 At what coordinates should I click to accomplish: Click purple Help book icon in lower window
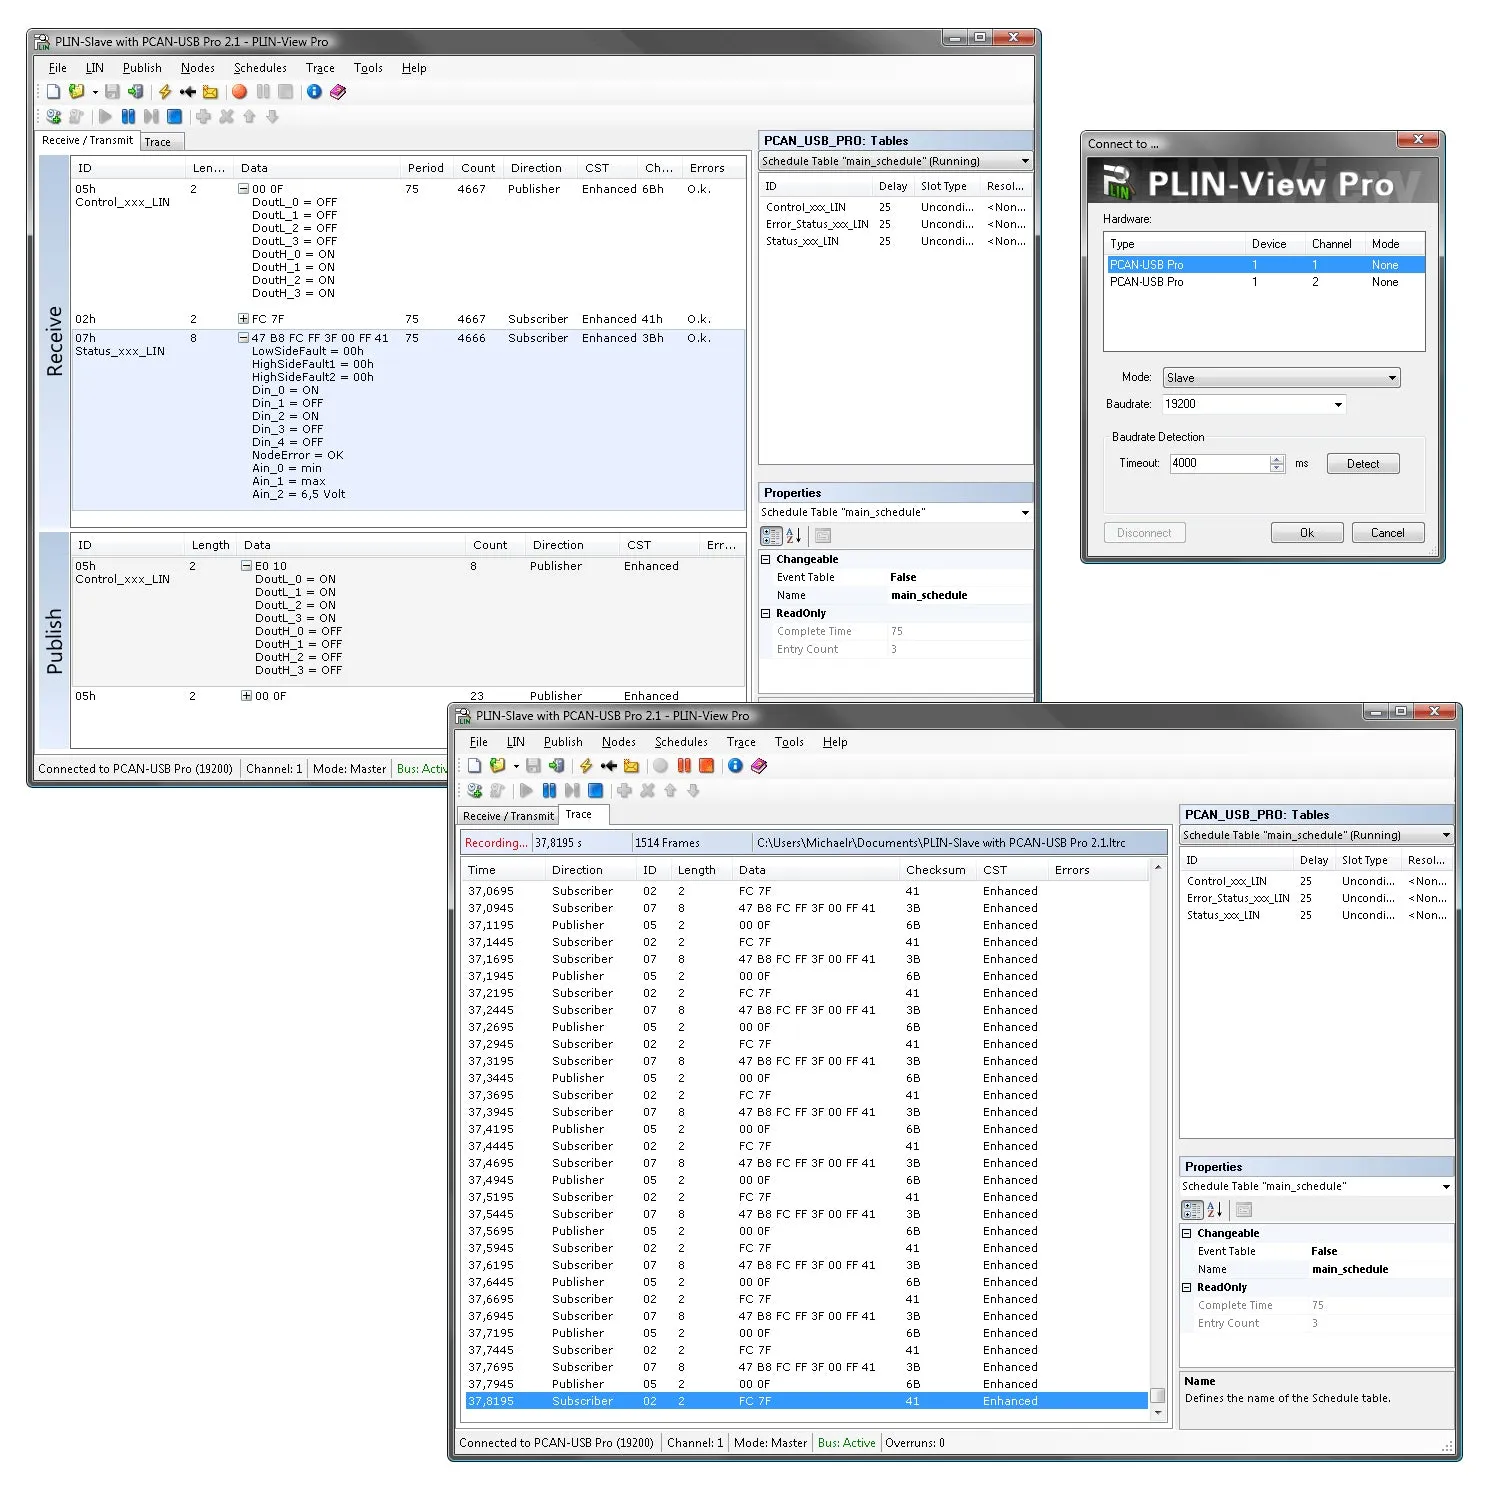point(759,766)
